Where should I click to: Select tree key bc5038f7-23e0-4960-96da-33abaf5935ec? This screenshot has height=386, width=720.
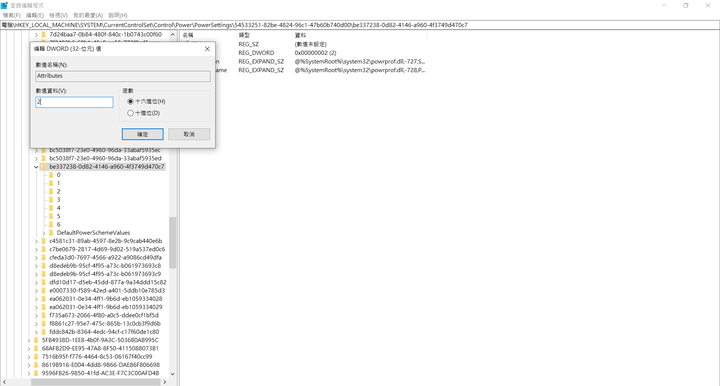[x=105, y=150]
